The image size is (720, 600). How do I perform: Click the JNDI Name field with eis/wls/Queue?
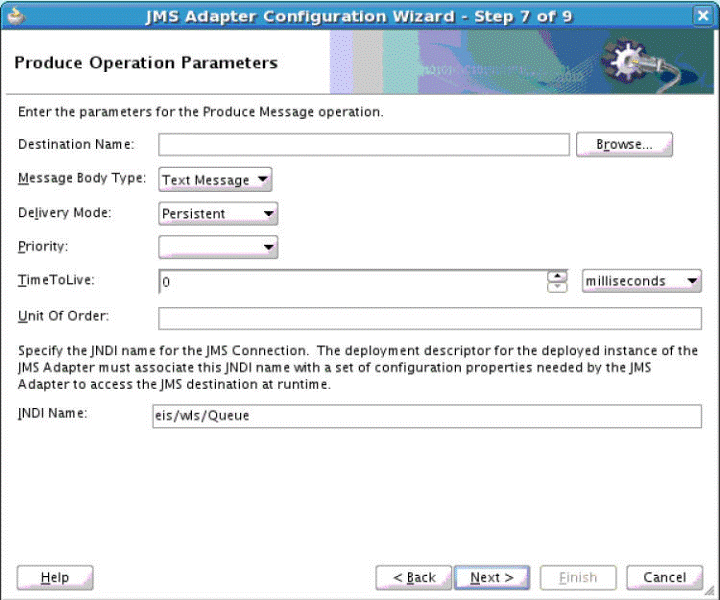click(x=427, y=416)
